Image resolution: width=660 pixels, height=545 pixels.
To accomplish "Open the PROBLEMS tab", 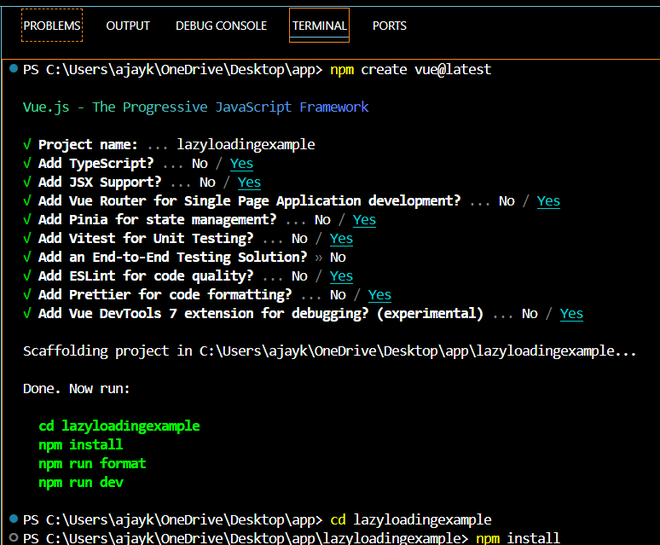I will point(52,25).
